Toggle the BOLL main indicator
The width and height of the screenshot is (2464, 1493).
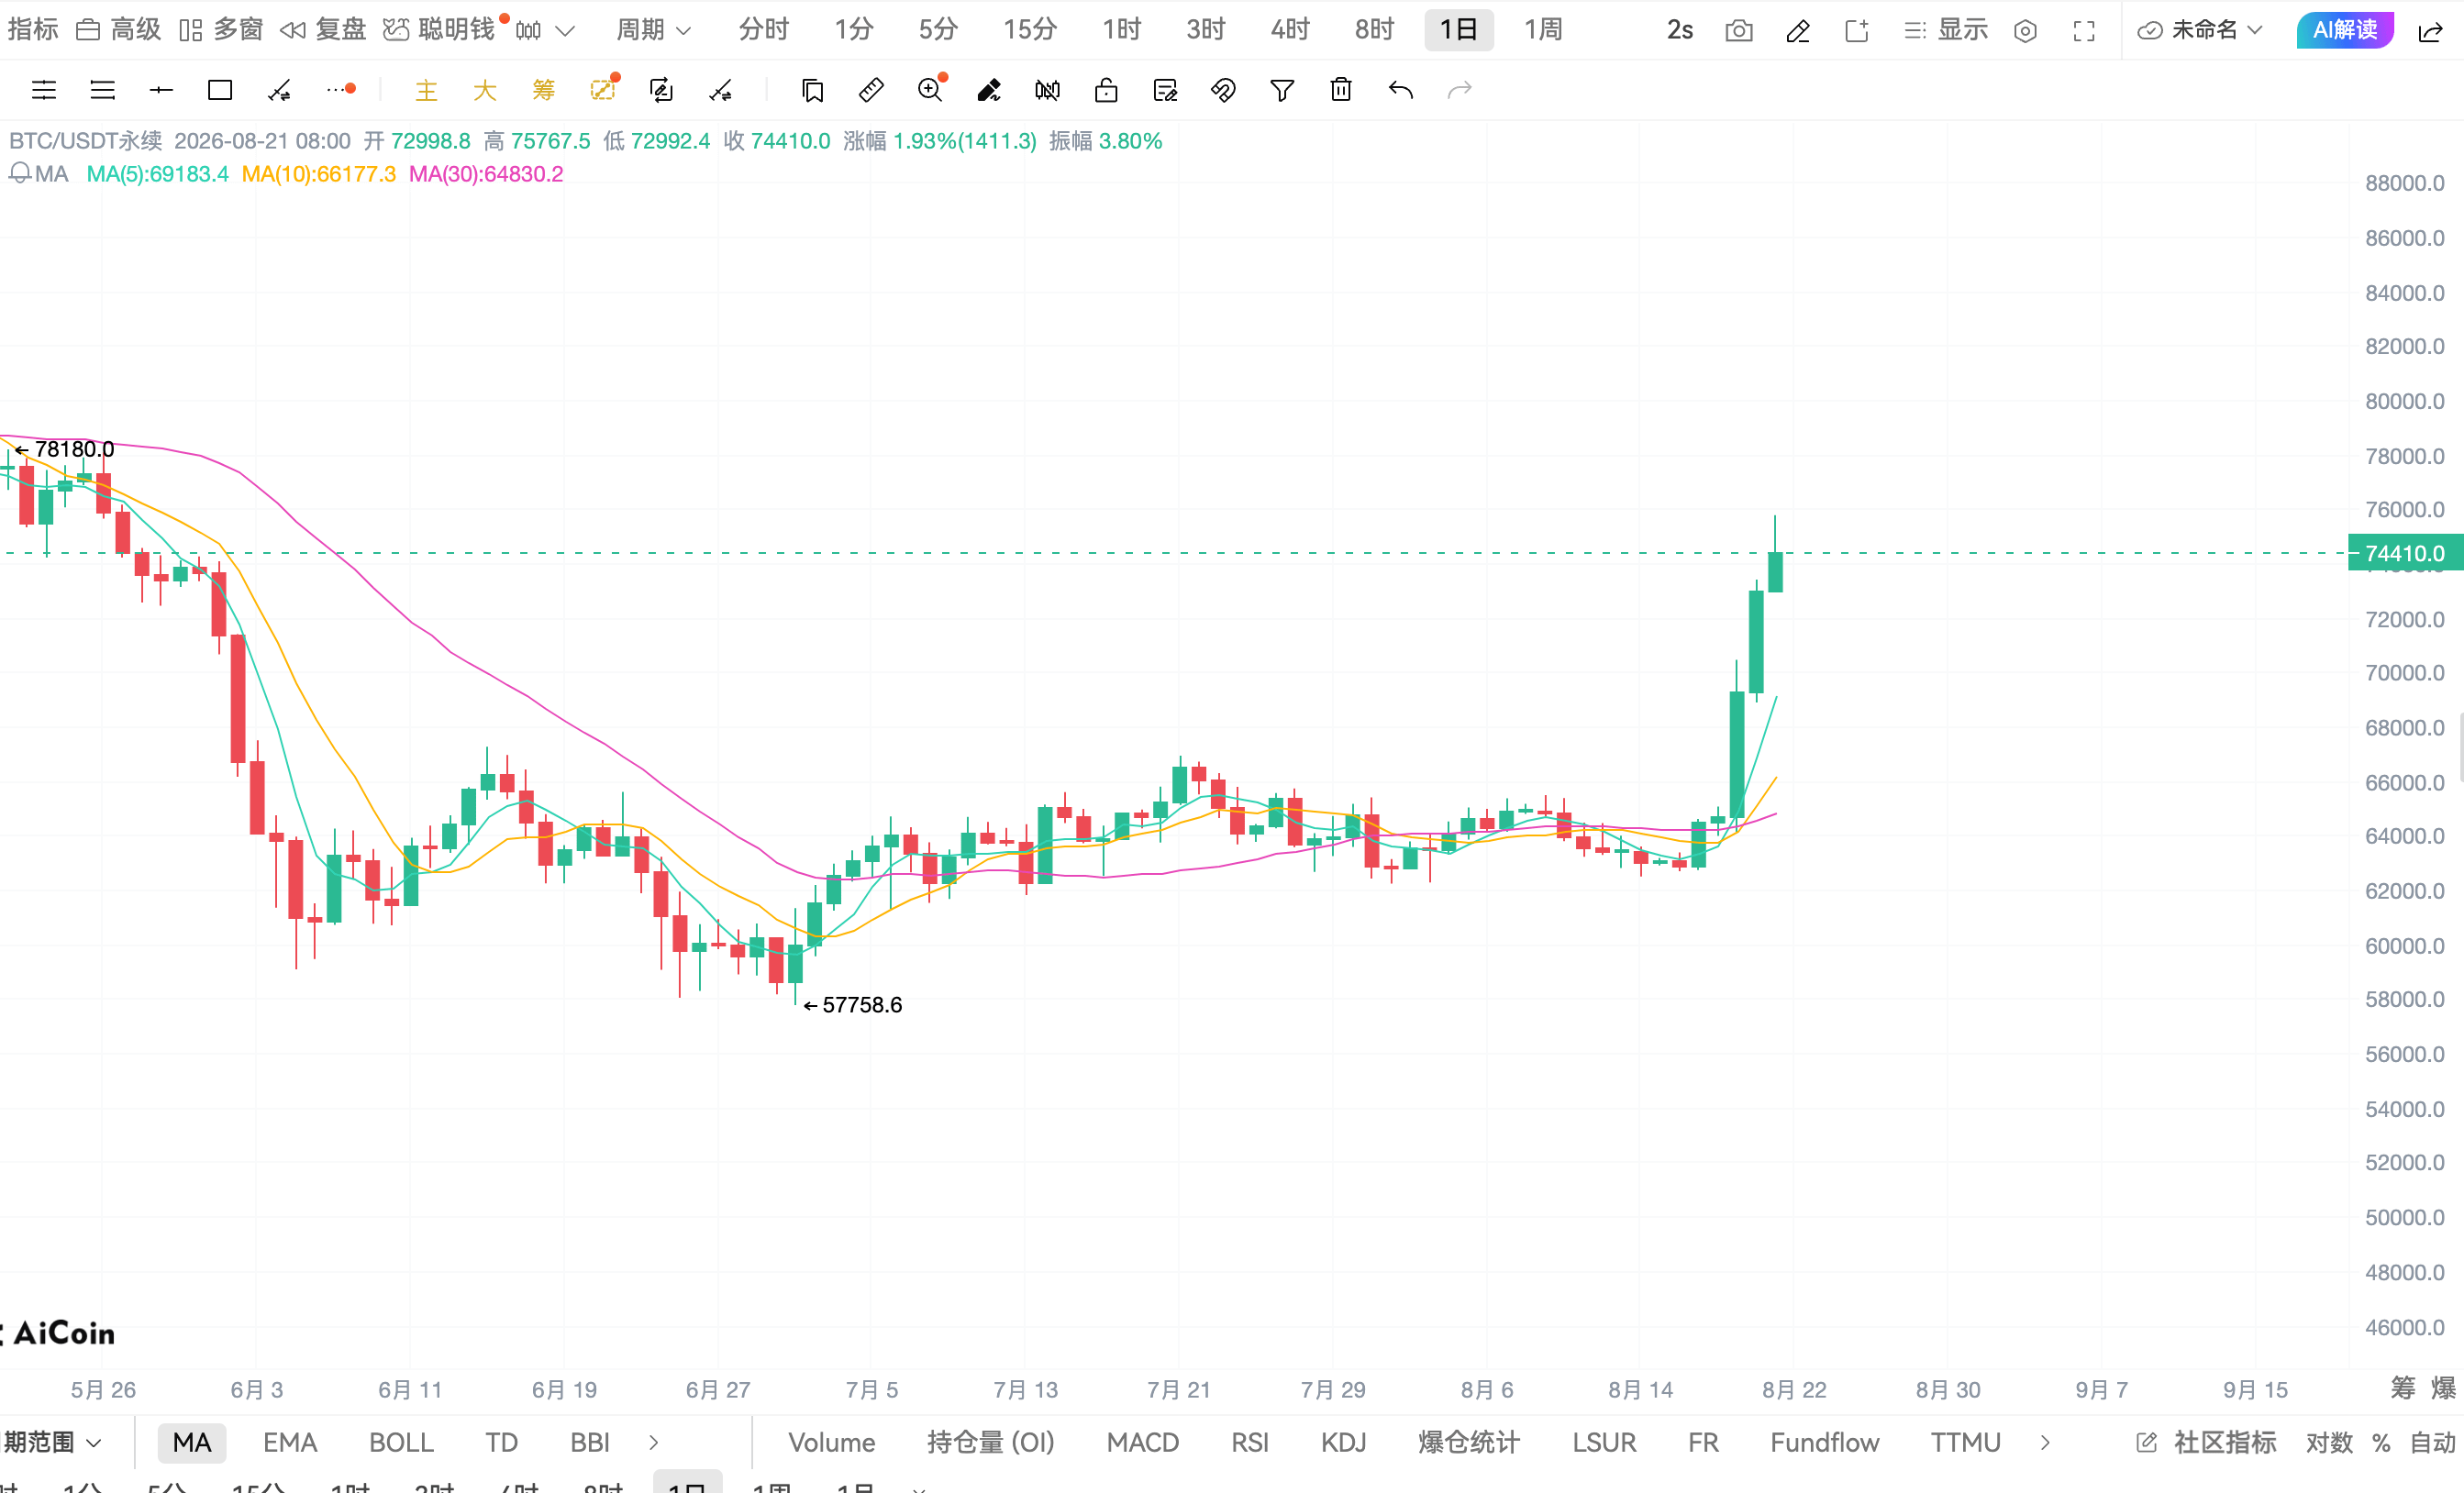click(x=401, y=1442)
